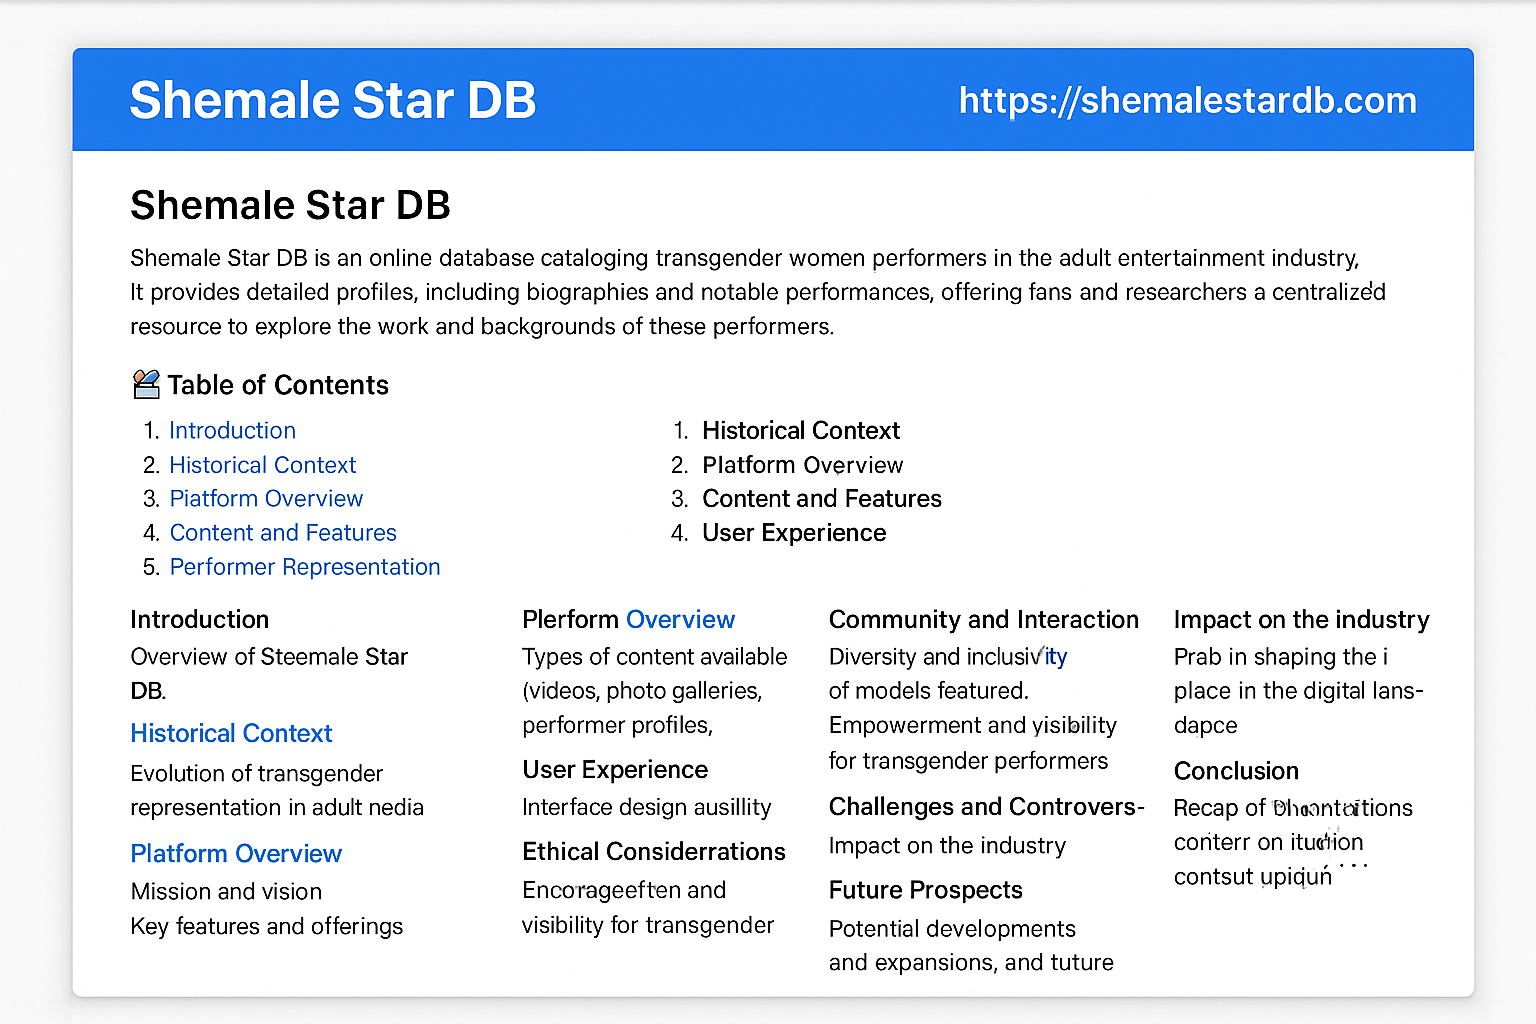Image resolution: width=1536 pixels, height=1024 pixels.
Task: Select the Community and Interaction heading
Action: tap(984, 619)
